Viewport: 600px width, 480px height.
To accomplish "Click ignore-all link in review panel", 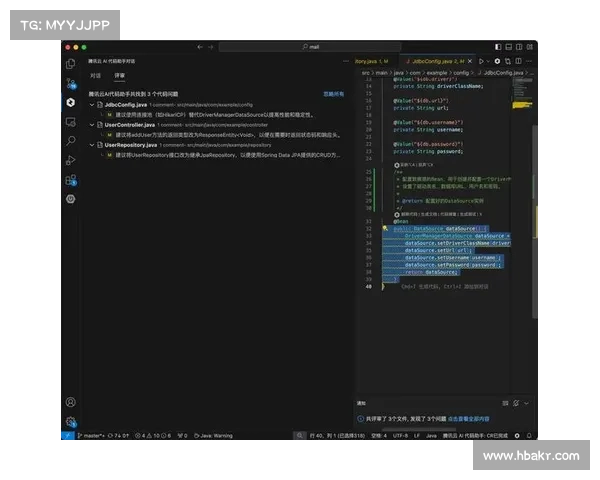I will click(333, 94).
